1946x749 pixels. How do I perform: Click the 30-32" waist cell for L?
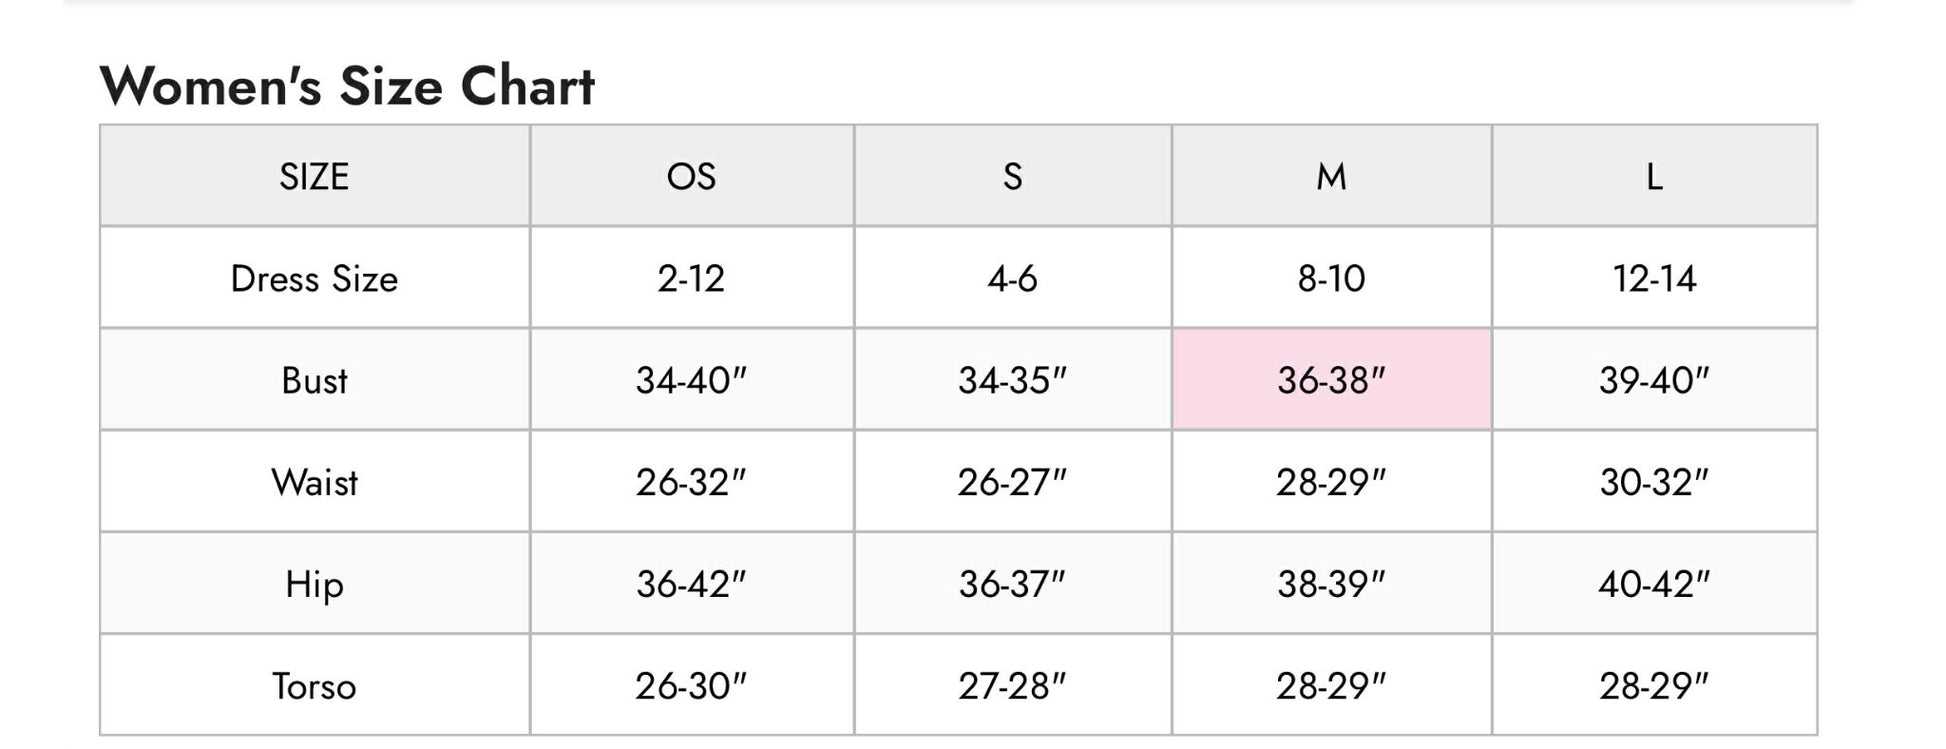(x=1654, y=483)
